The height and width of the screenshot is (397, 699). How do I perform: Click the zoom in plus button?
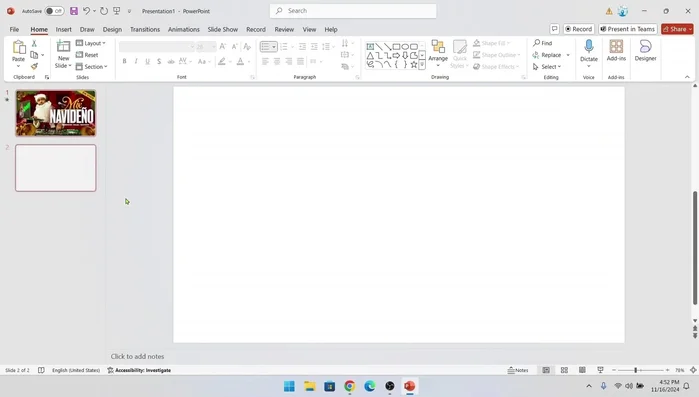pyautogui.click(x=667, y=370)
